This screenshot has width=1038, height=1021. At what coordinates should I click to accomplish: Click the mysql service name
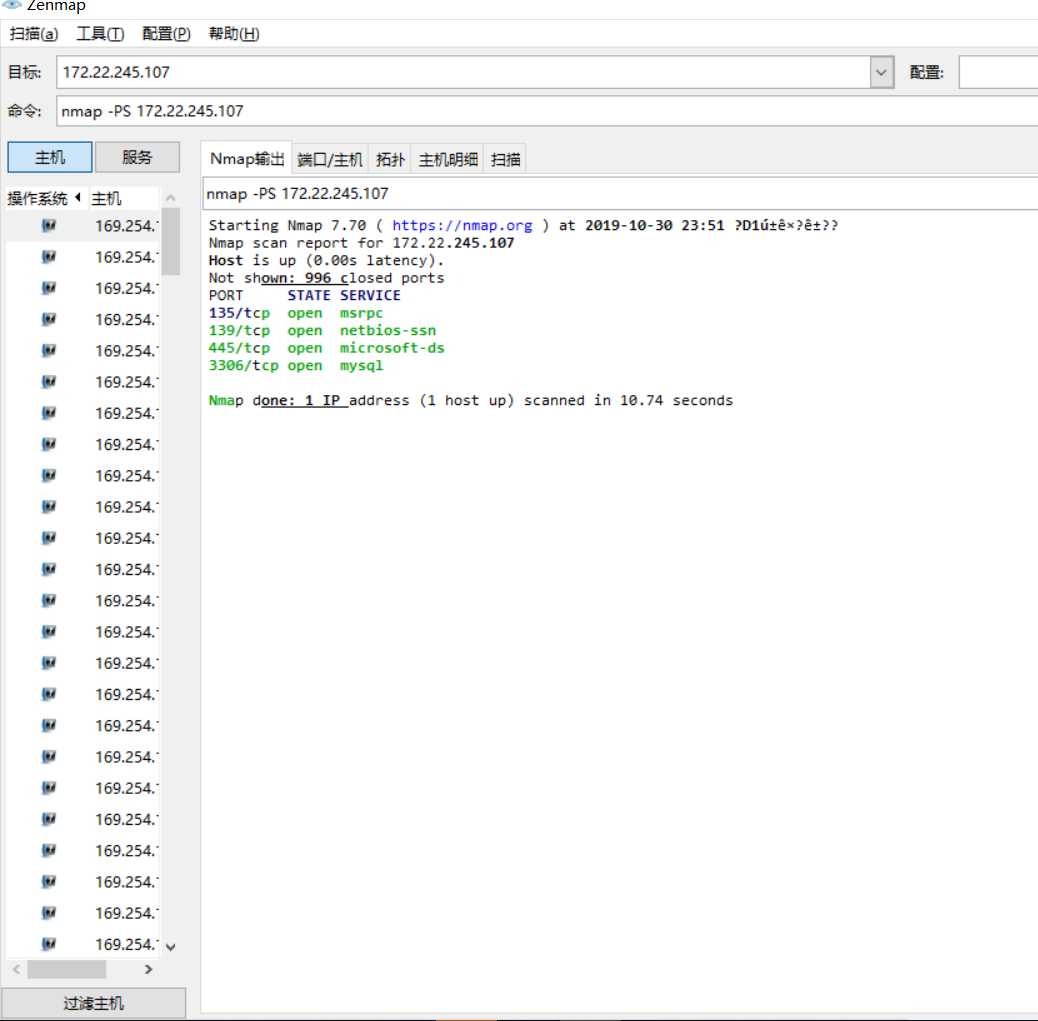pyautogui.click(x=361, y=365)
